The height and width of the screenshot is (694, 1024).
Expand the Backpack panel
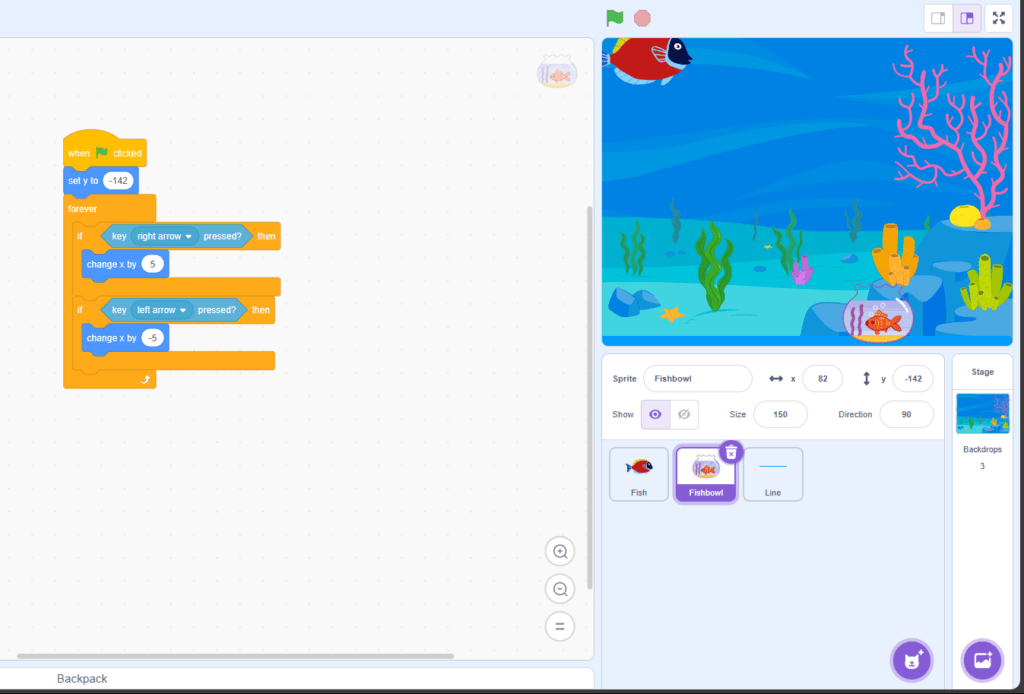[x=81, y=678]
